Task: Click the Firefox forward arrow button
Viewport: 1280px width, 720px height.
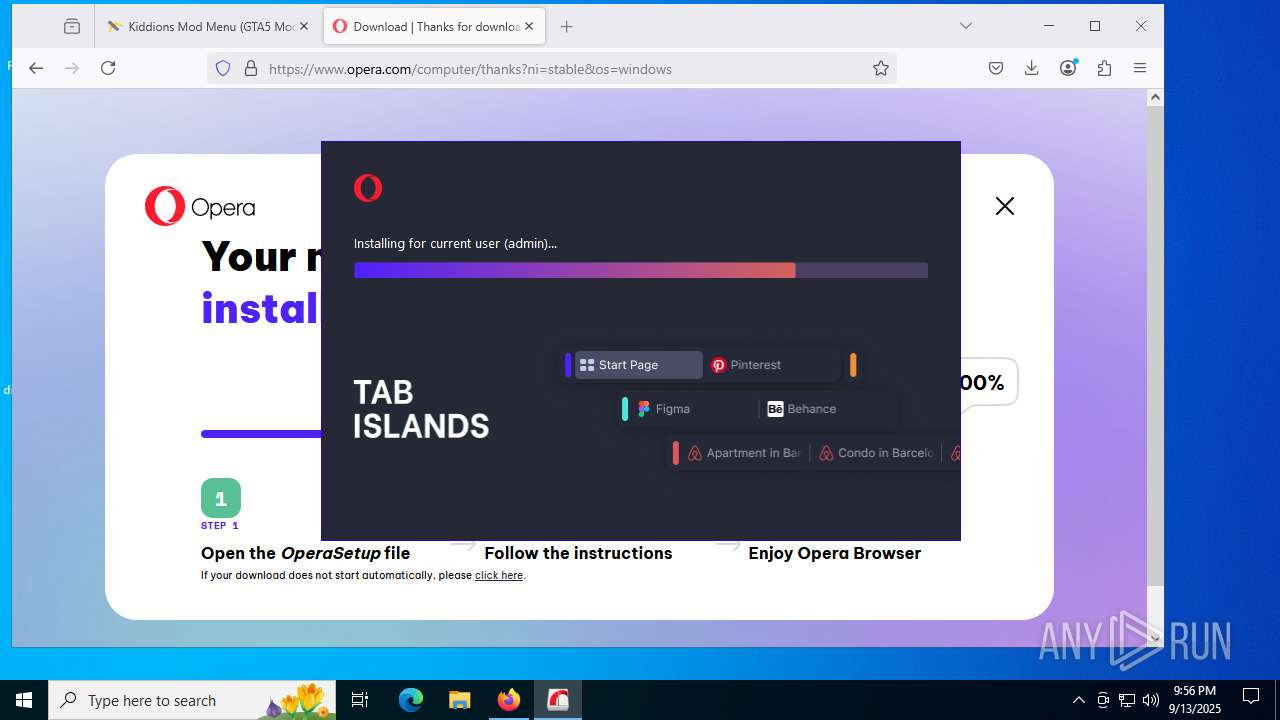Action: pyautogui.click(x=72, y=68)
